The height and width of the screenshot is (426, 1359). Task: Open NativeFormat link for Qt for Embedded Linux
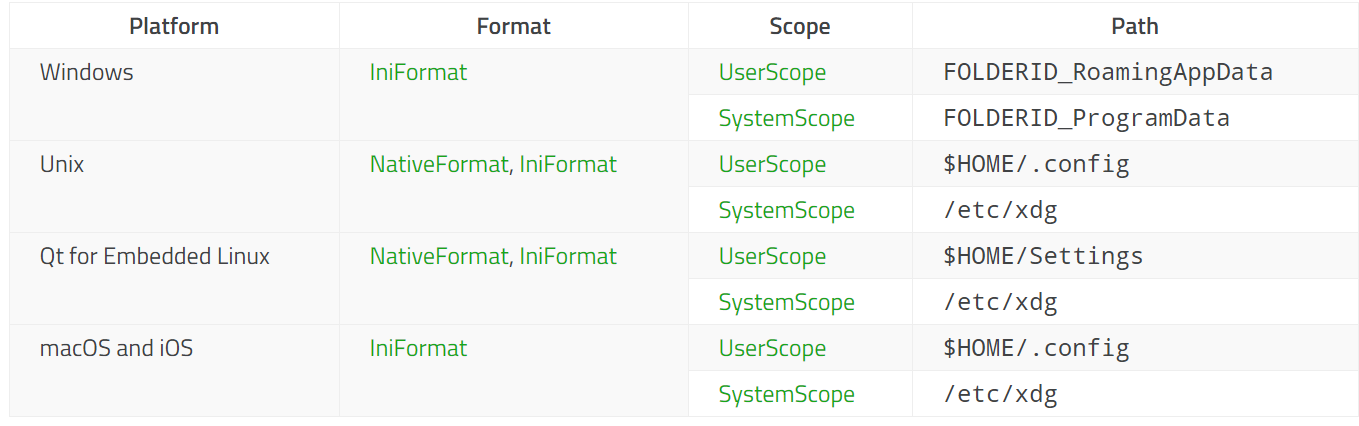tap(438, 256)
